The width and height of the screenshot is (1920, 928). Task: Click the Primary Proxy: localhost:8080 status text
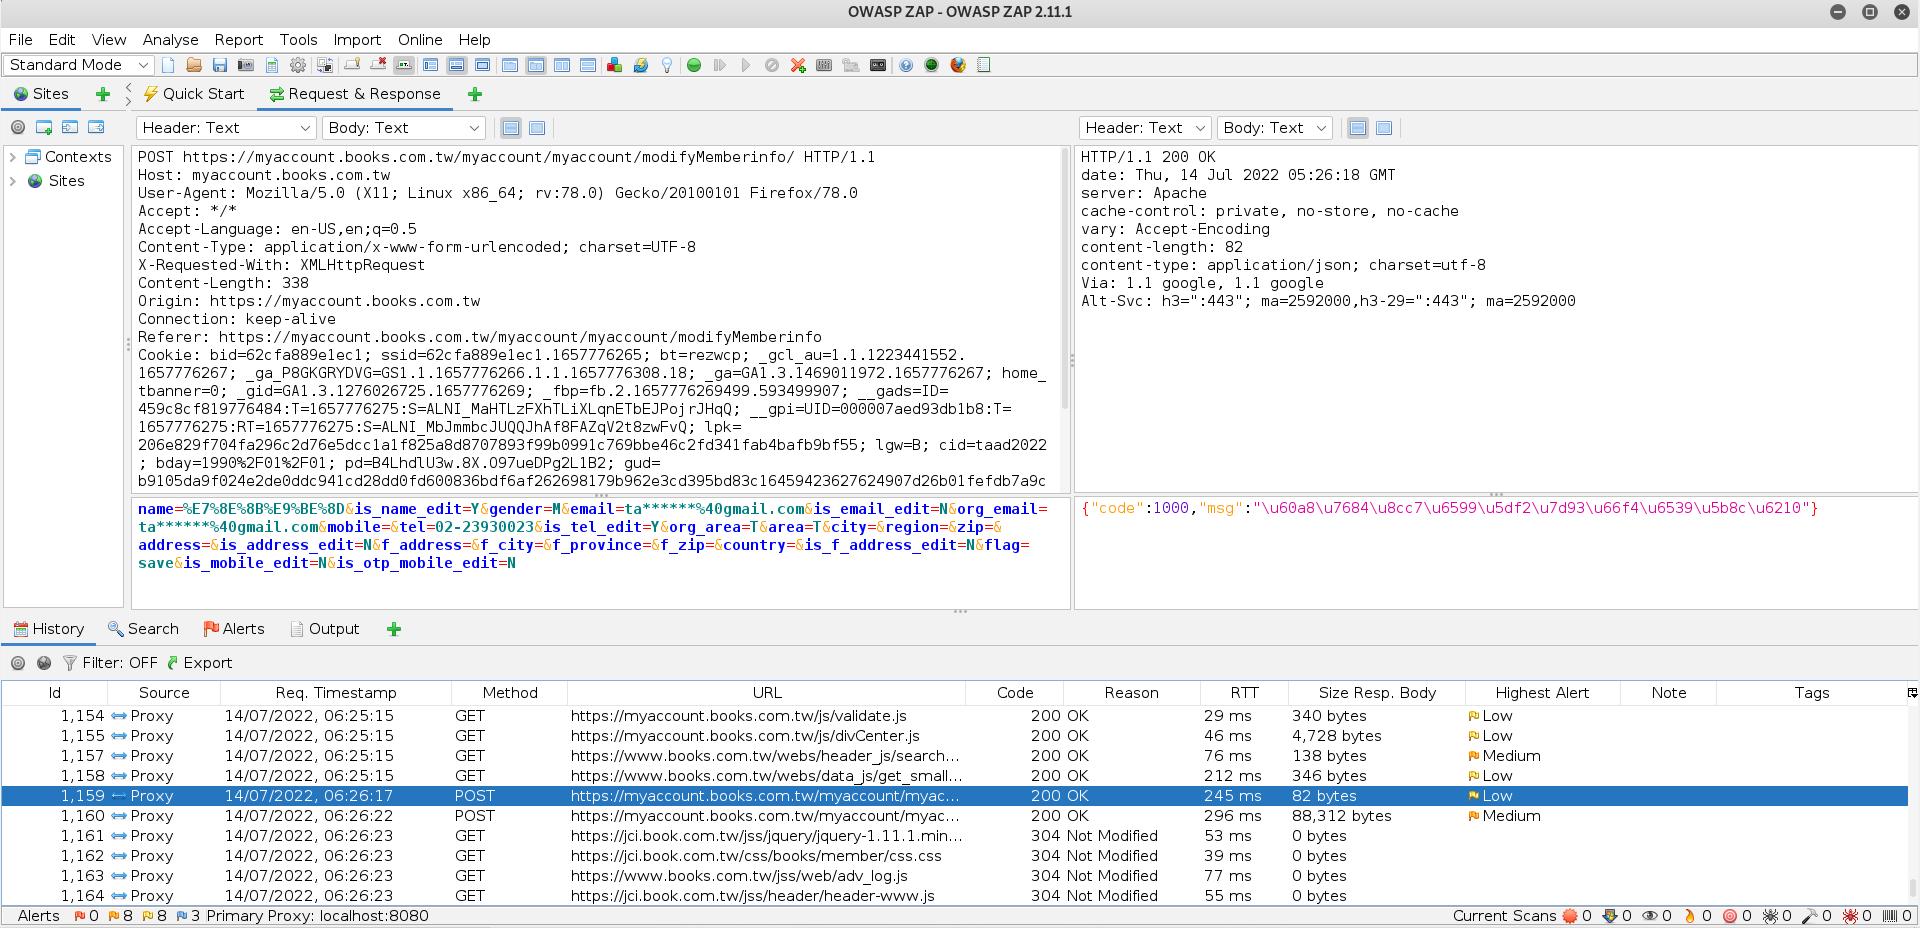coord(317,916)
